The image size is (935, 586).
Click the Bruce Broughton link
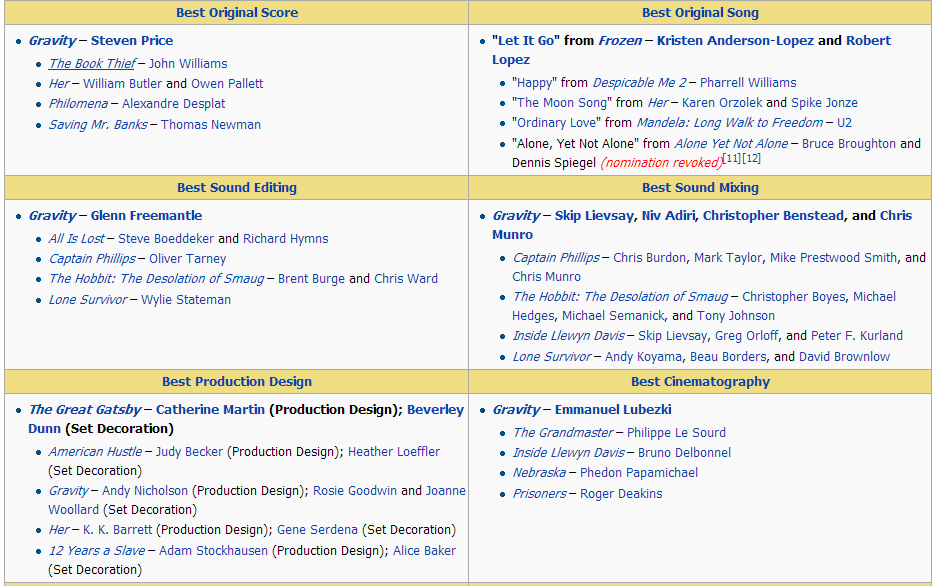point(849,144)
